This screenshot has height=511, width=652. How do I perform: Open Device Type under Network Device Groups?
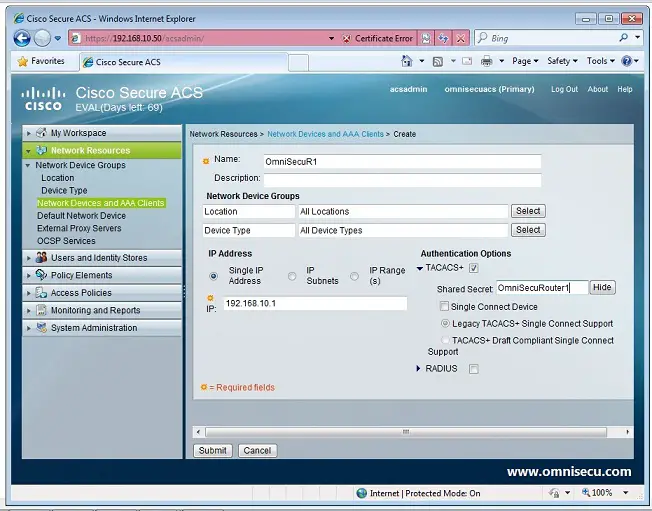(64, 190)
